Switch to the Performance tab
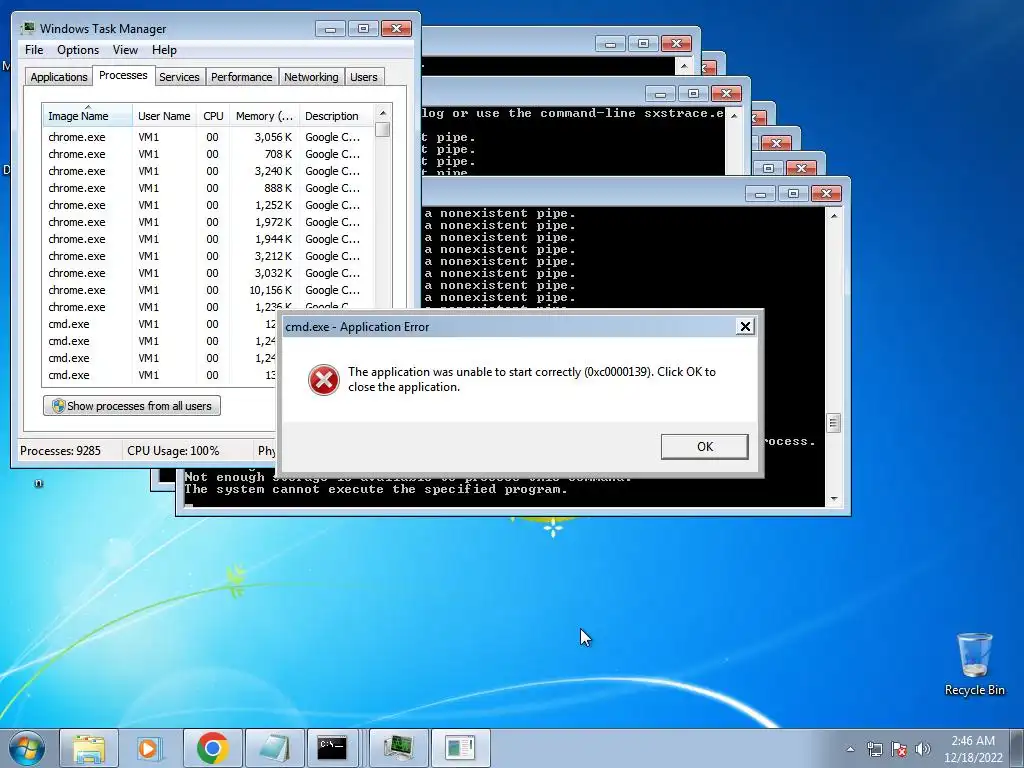1024x768 pixels. [x=242, y=77]
